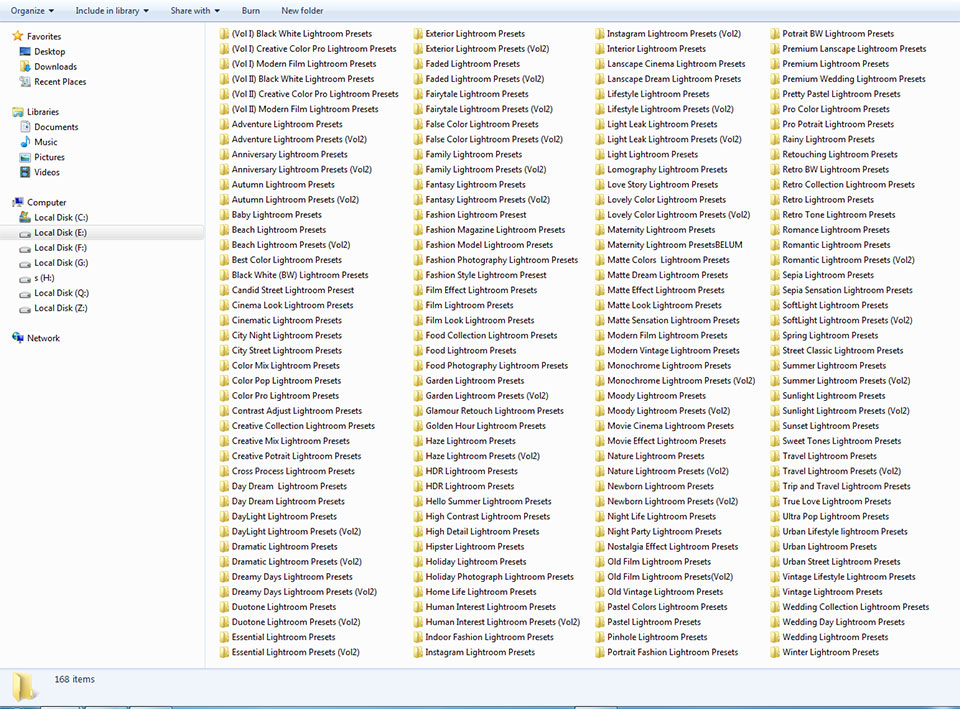The image size is (960, 709).
Task: Select Exterior Lightroom Presets folder
Action: [x=469, y=34]
